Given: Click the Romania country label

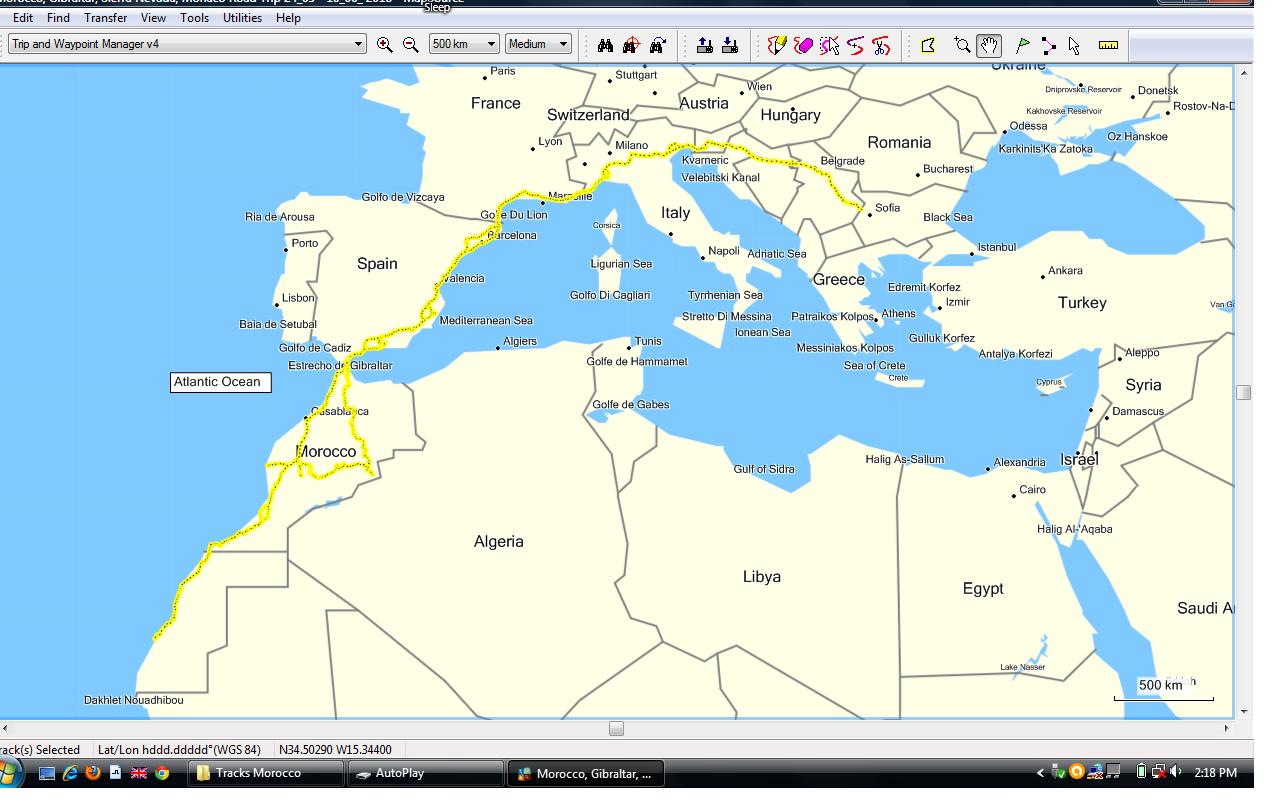Looking at the screenshot, I should click(899, 142).
